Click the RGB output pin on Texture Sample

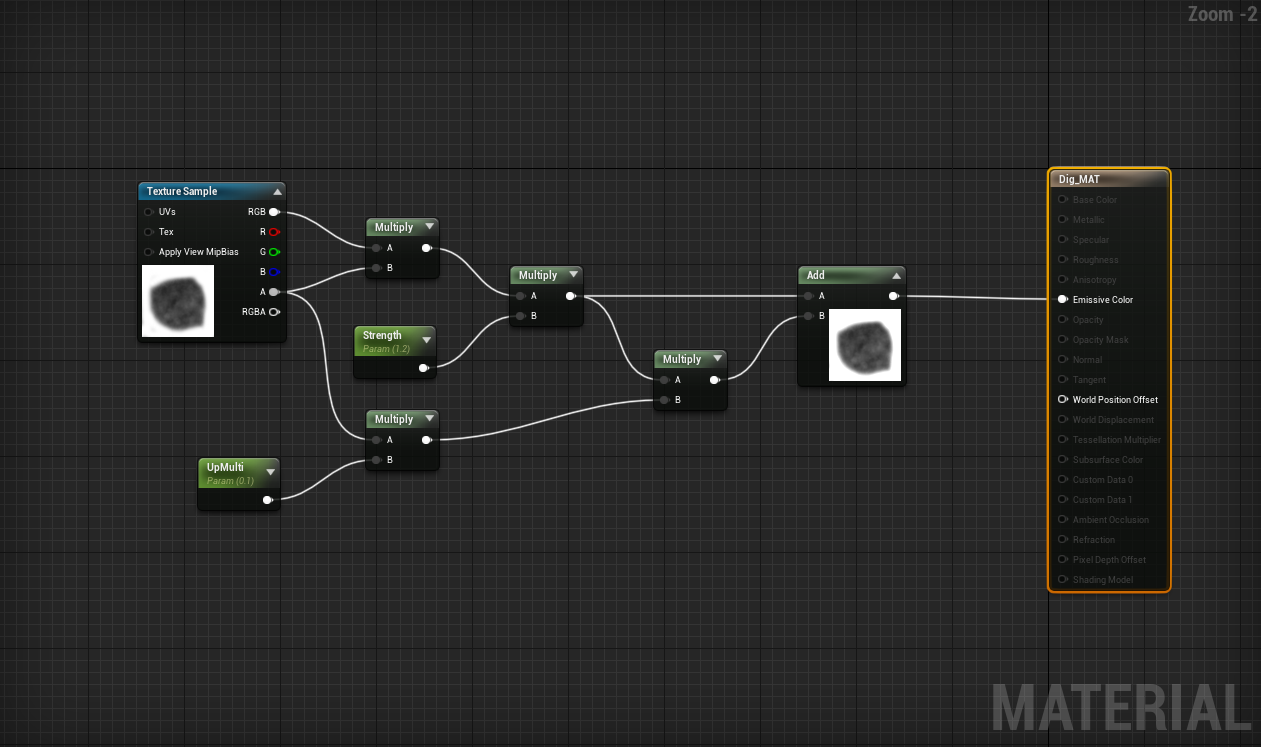274,212
